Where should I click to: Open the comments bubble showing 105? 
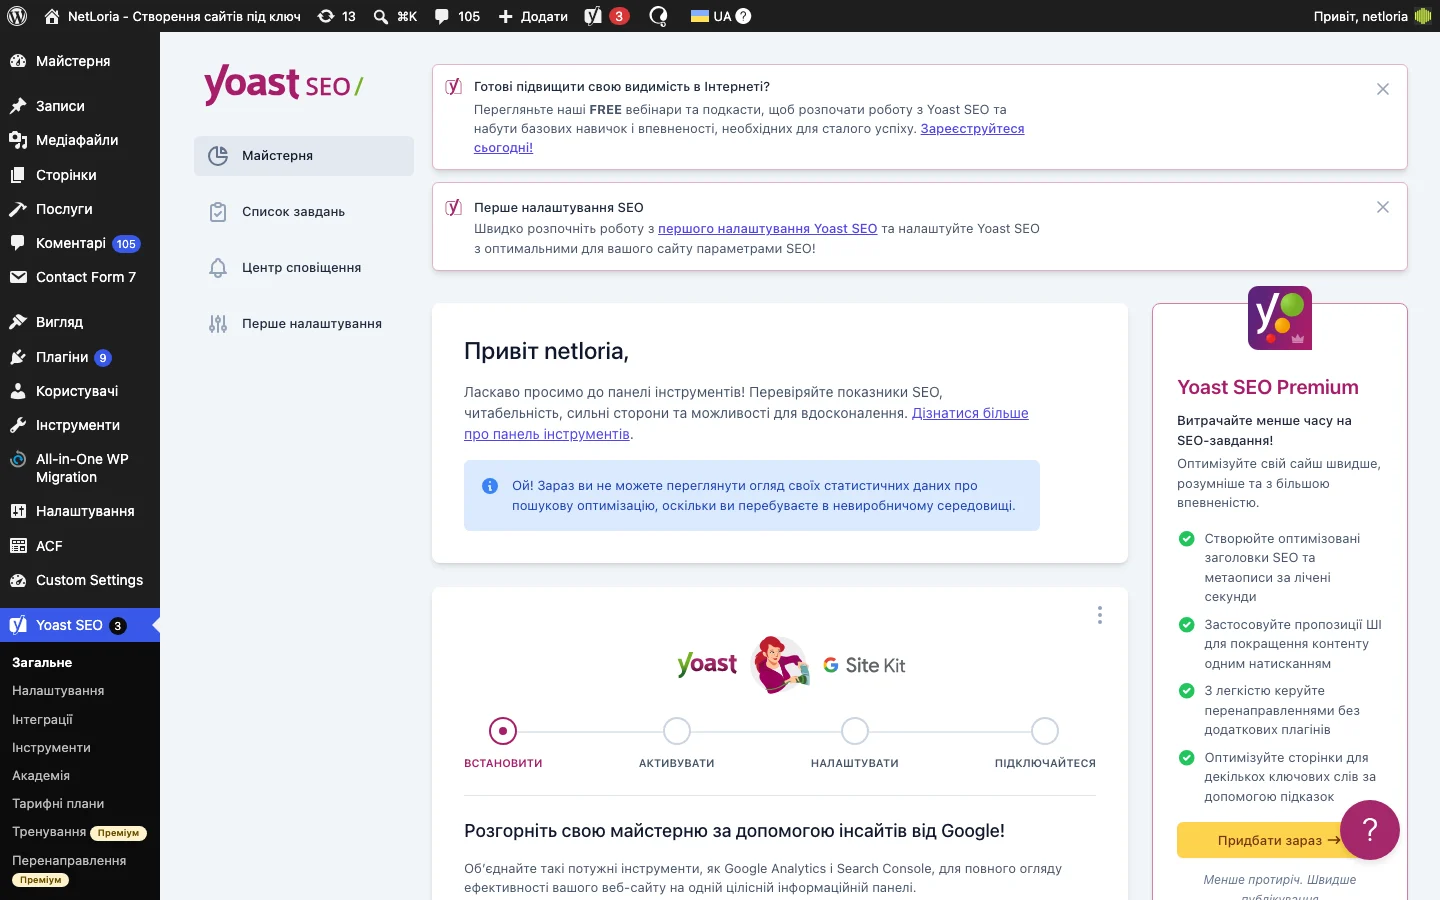[457, 16]
